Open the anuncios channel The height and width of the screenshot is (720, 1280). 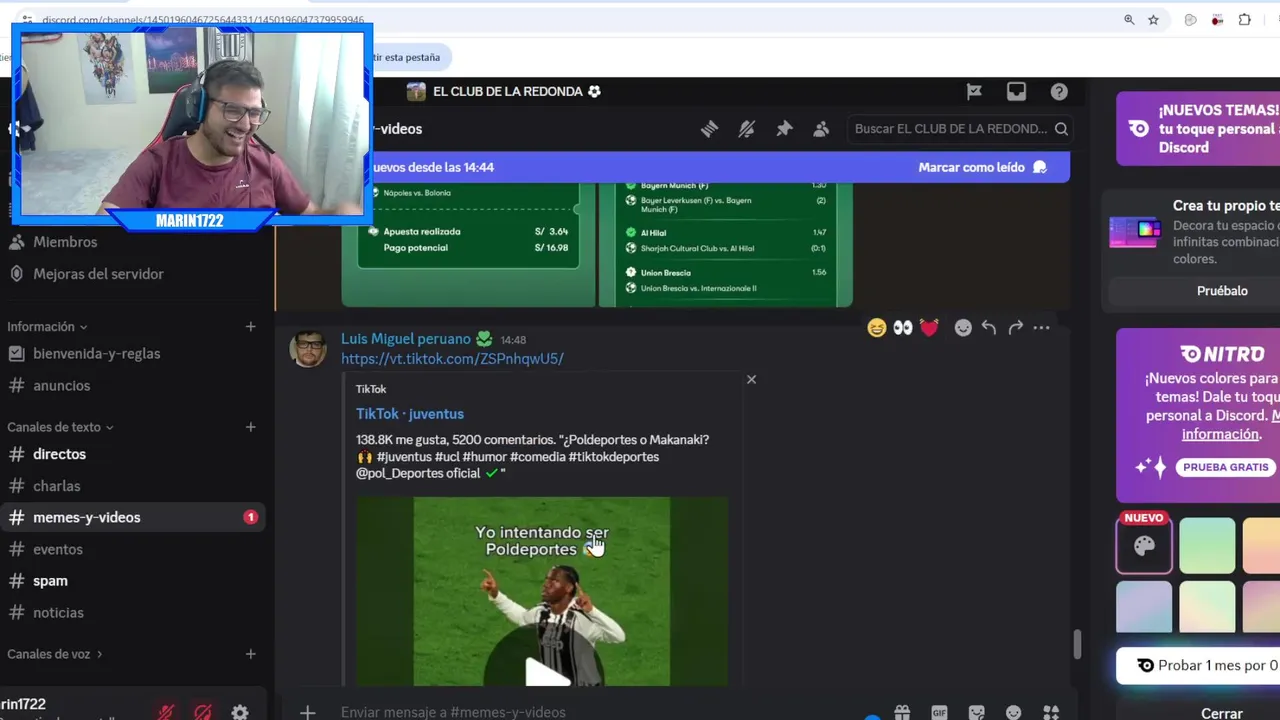(61, 386)
